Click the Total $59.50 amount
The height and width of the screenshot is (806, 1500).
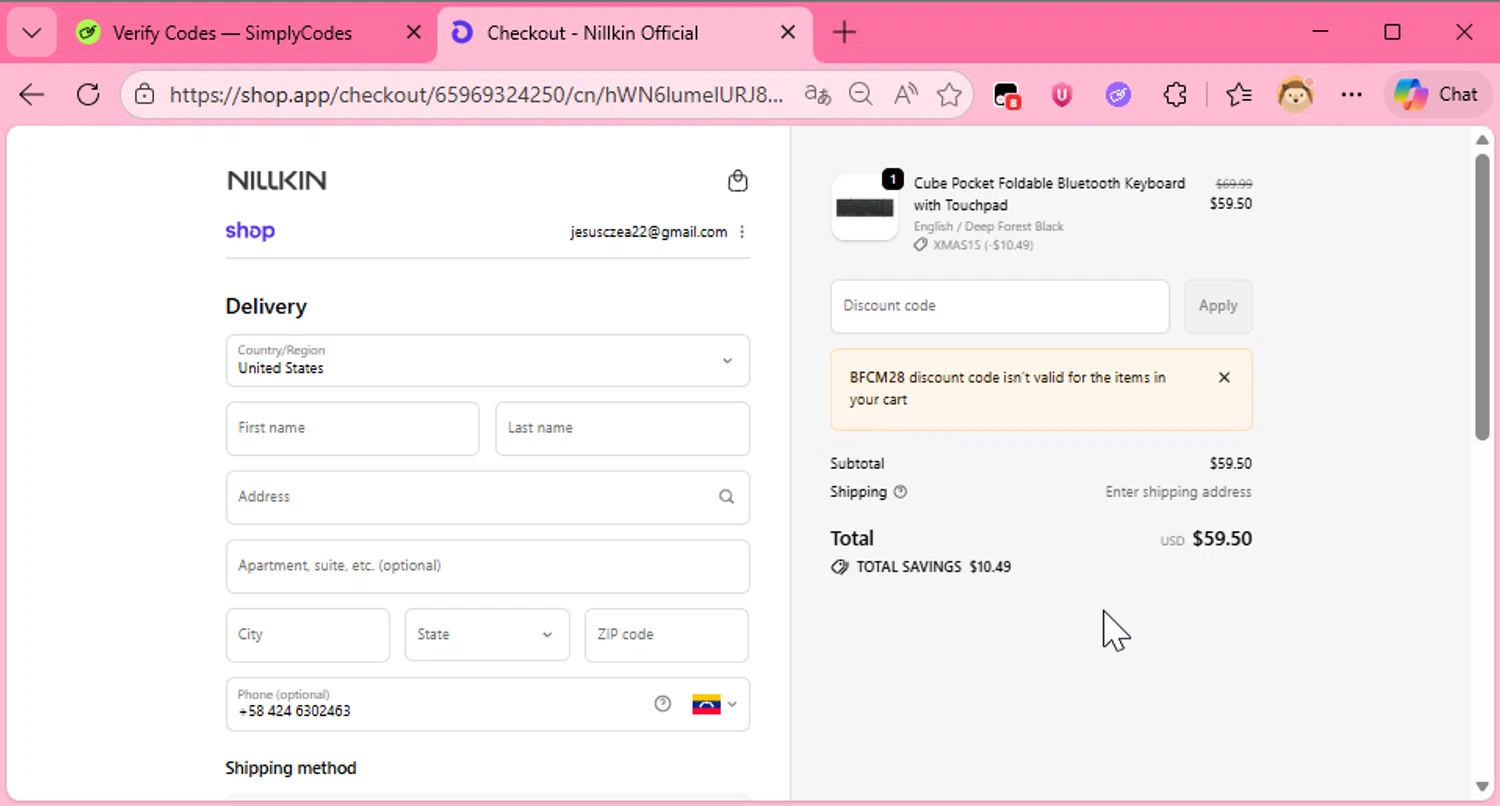(x=1222, y=539)
